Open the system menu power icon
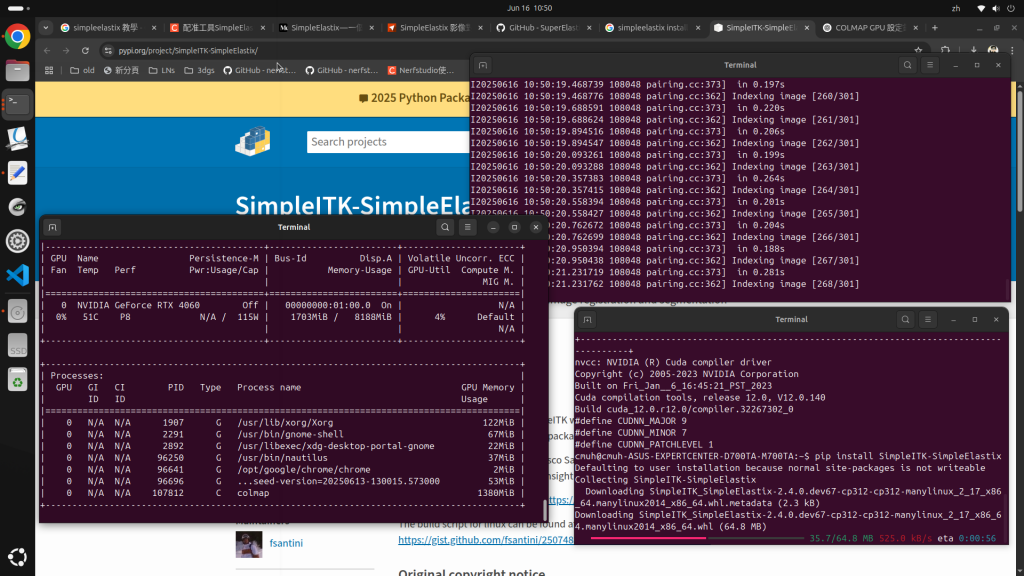 (1010, 8)
